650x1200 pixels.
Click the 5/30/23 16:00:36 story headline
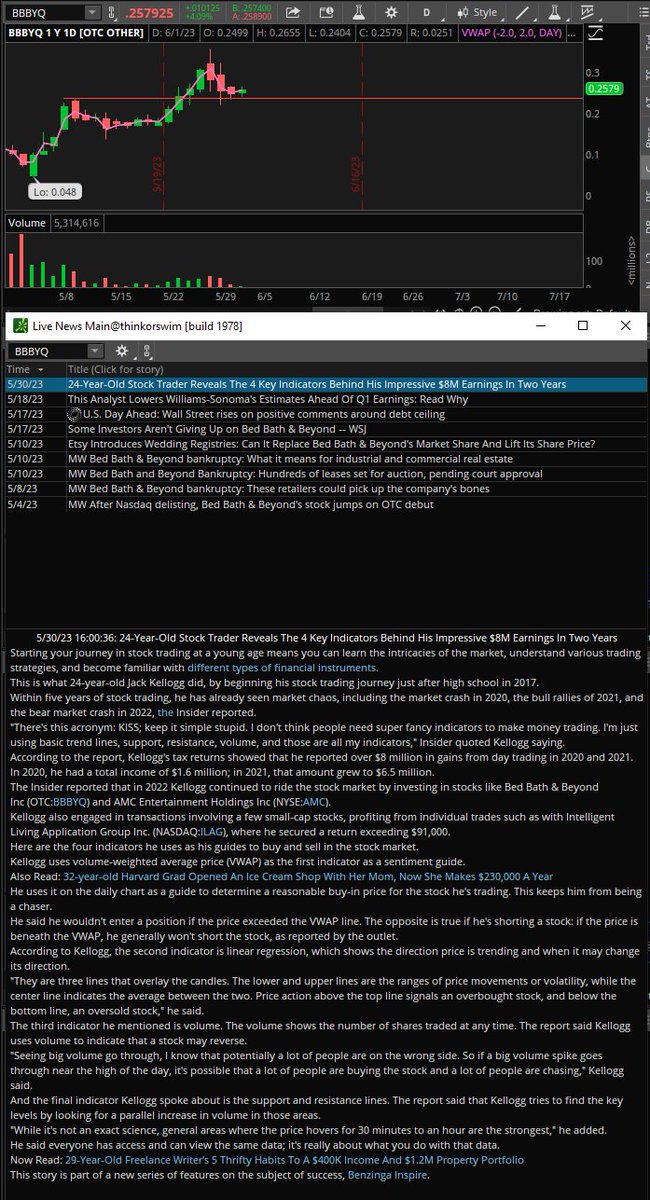point(326,638)
